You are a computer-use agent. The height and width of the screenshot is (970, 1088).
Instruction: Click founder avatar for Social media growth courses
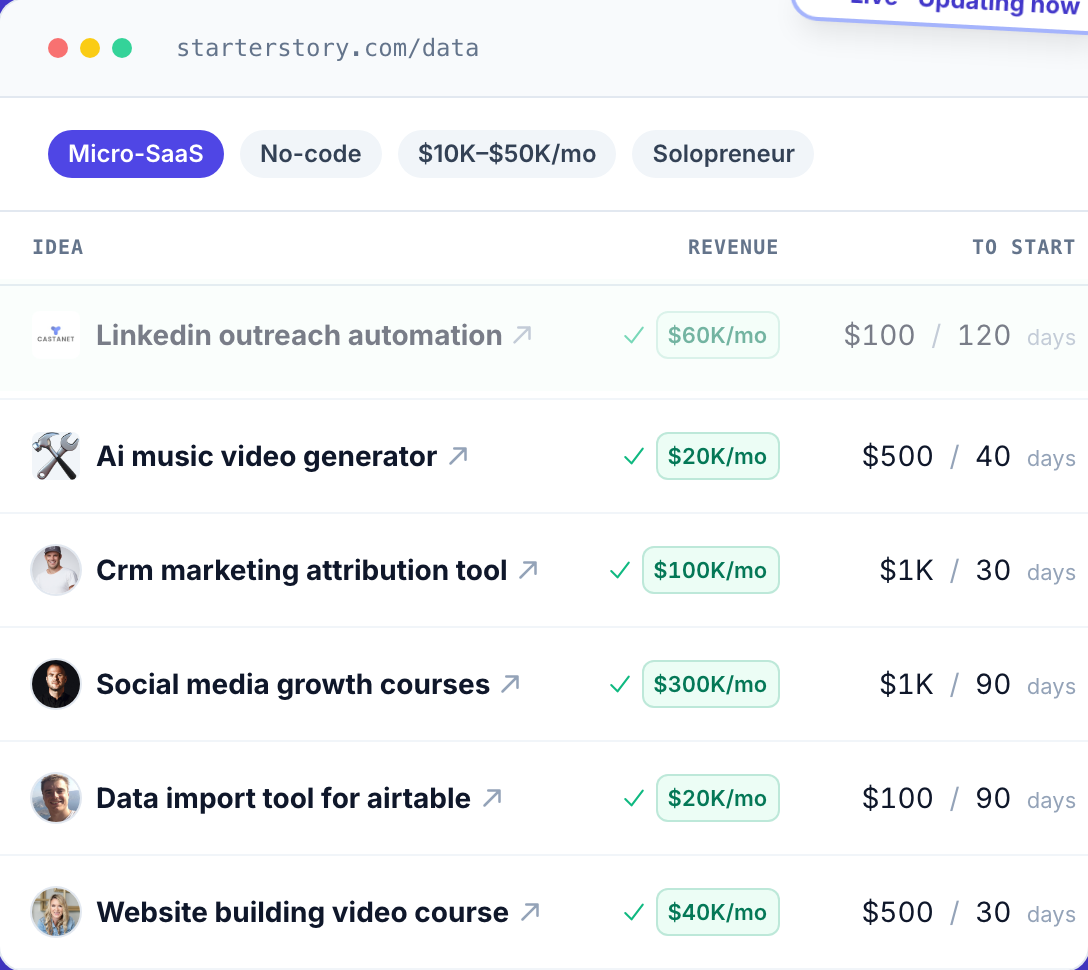pos(56,684)
